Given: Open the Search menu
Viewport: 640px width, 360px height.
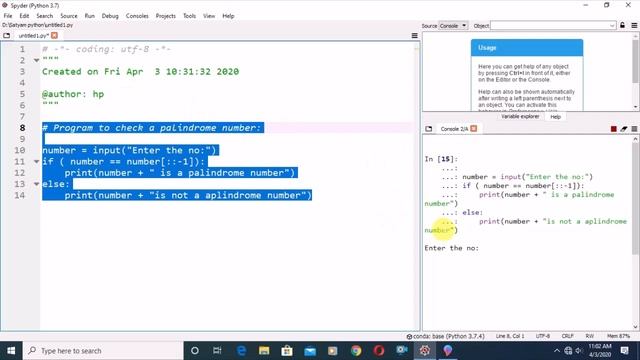Looking at the screenshot, I should click(44, 16).
